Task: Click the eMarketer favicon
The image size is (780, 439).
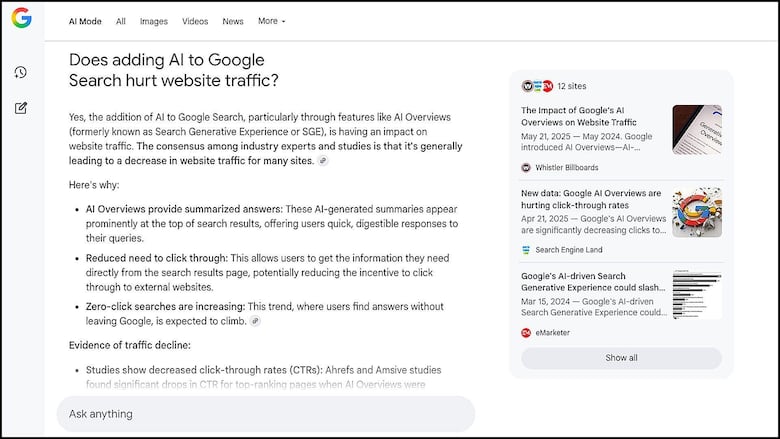Action: click(526, 333)
